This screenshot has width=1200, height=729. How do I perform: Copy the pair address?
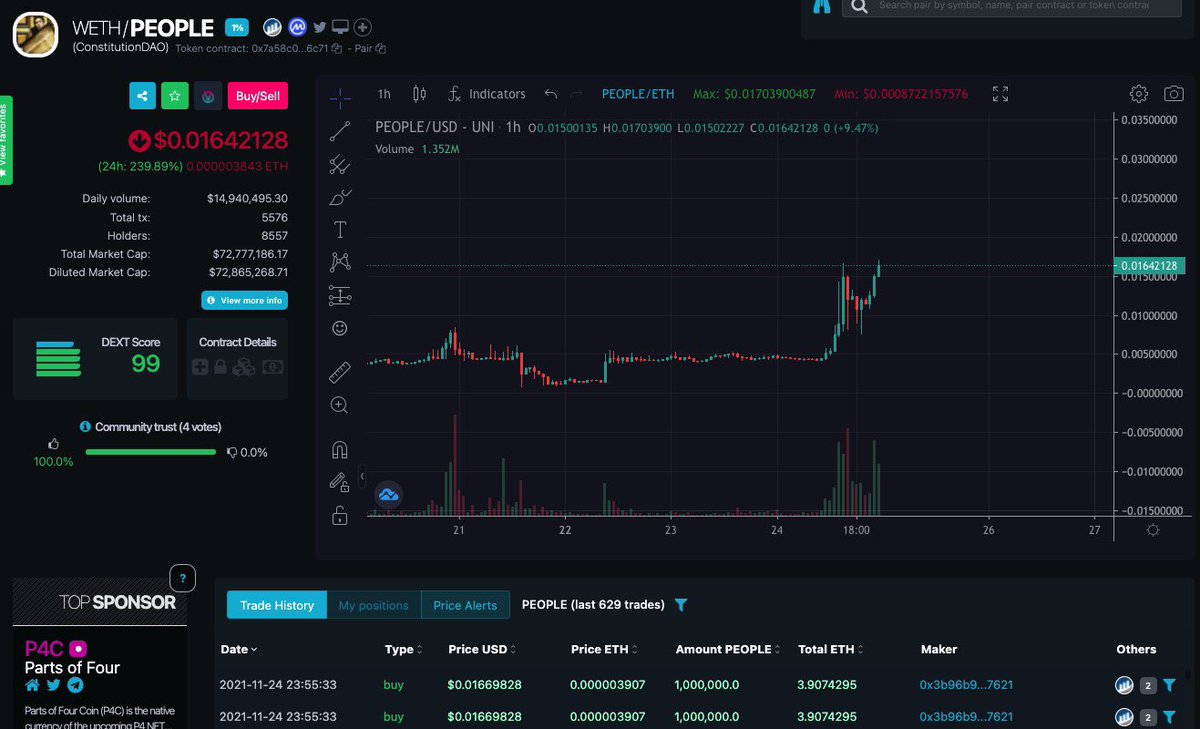381,48
